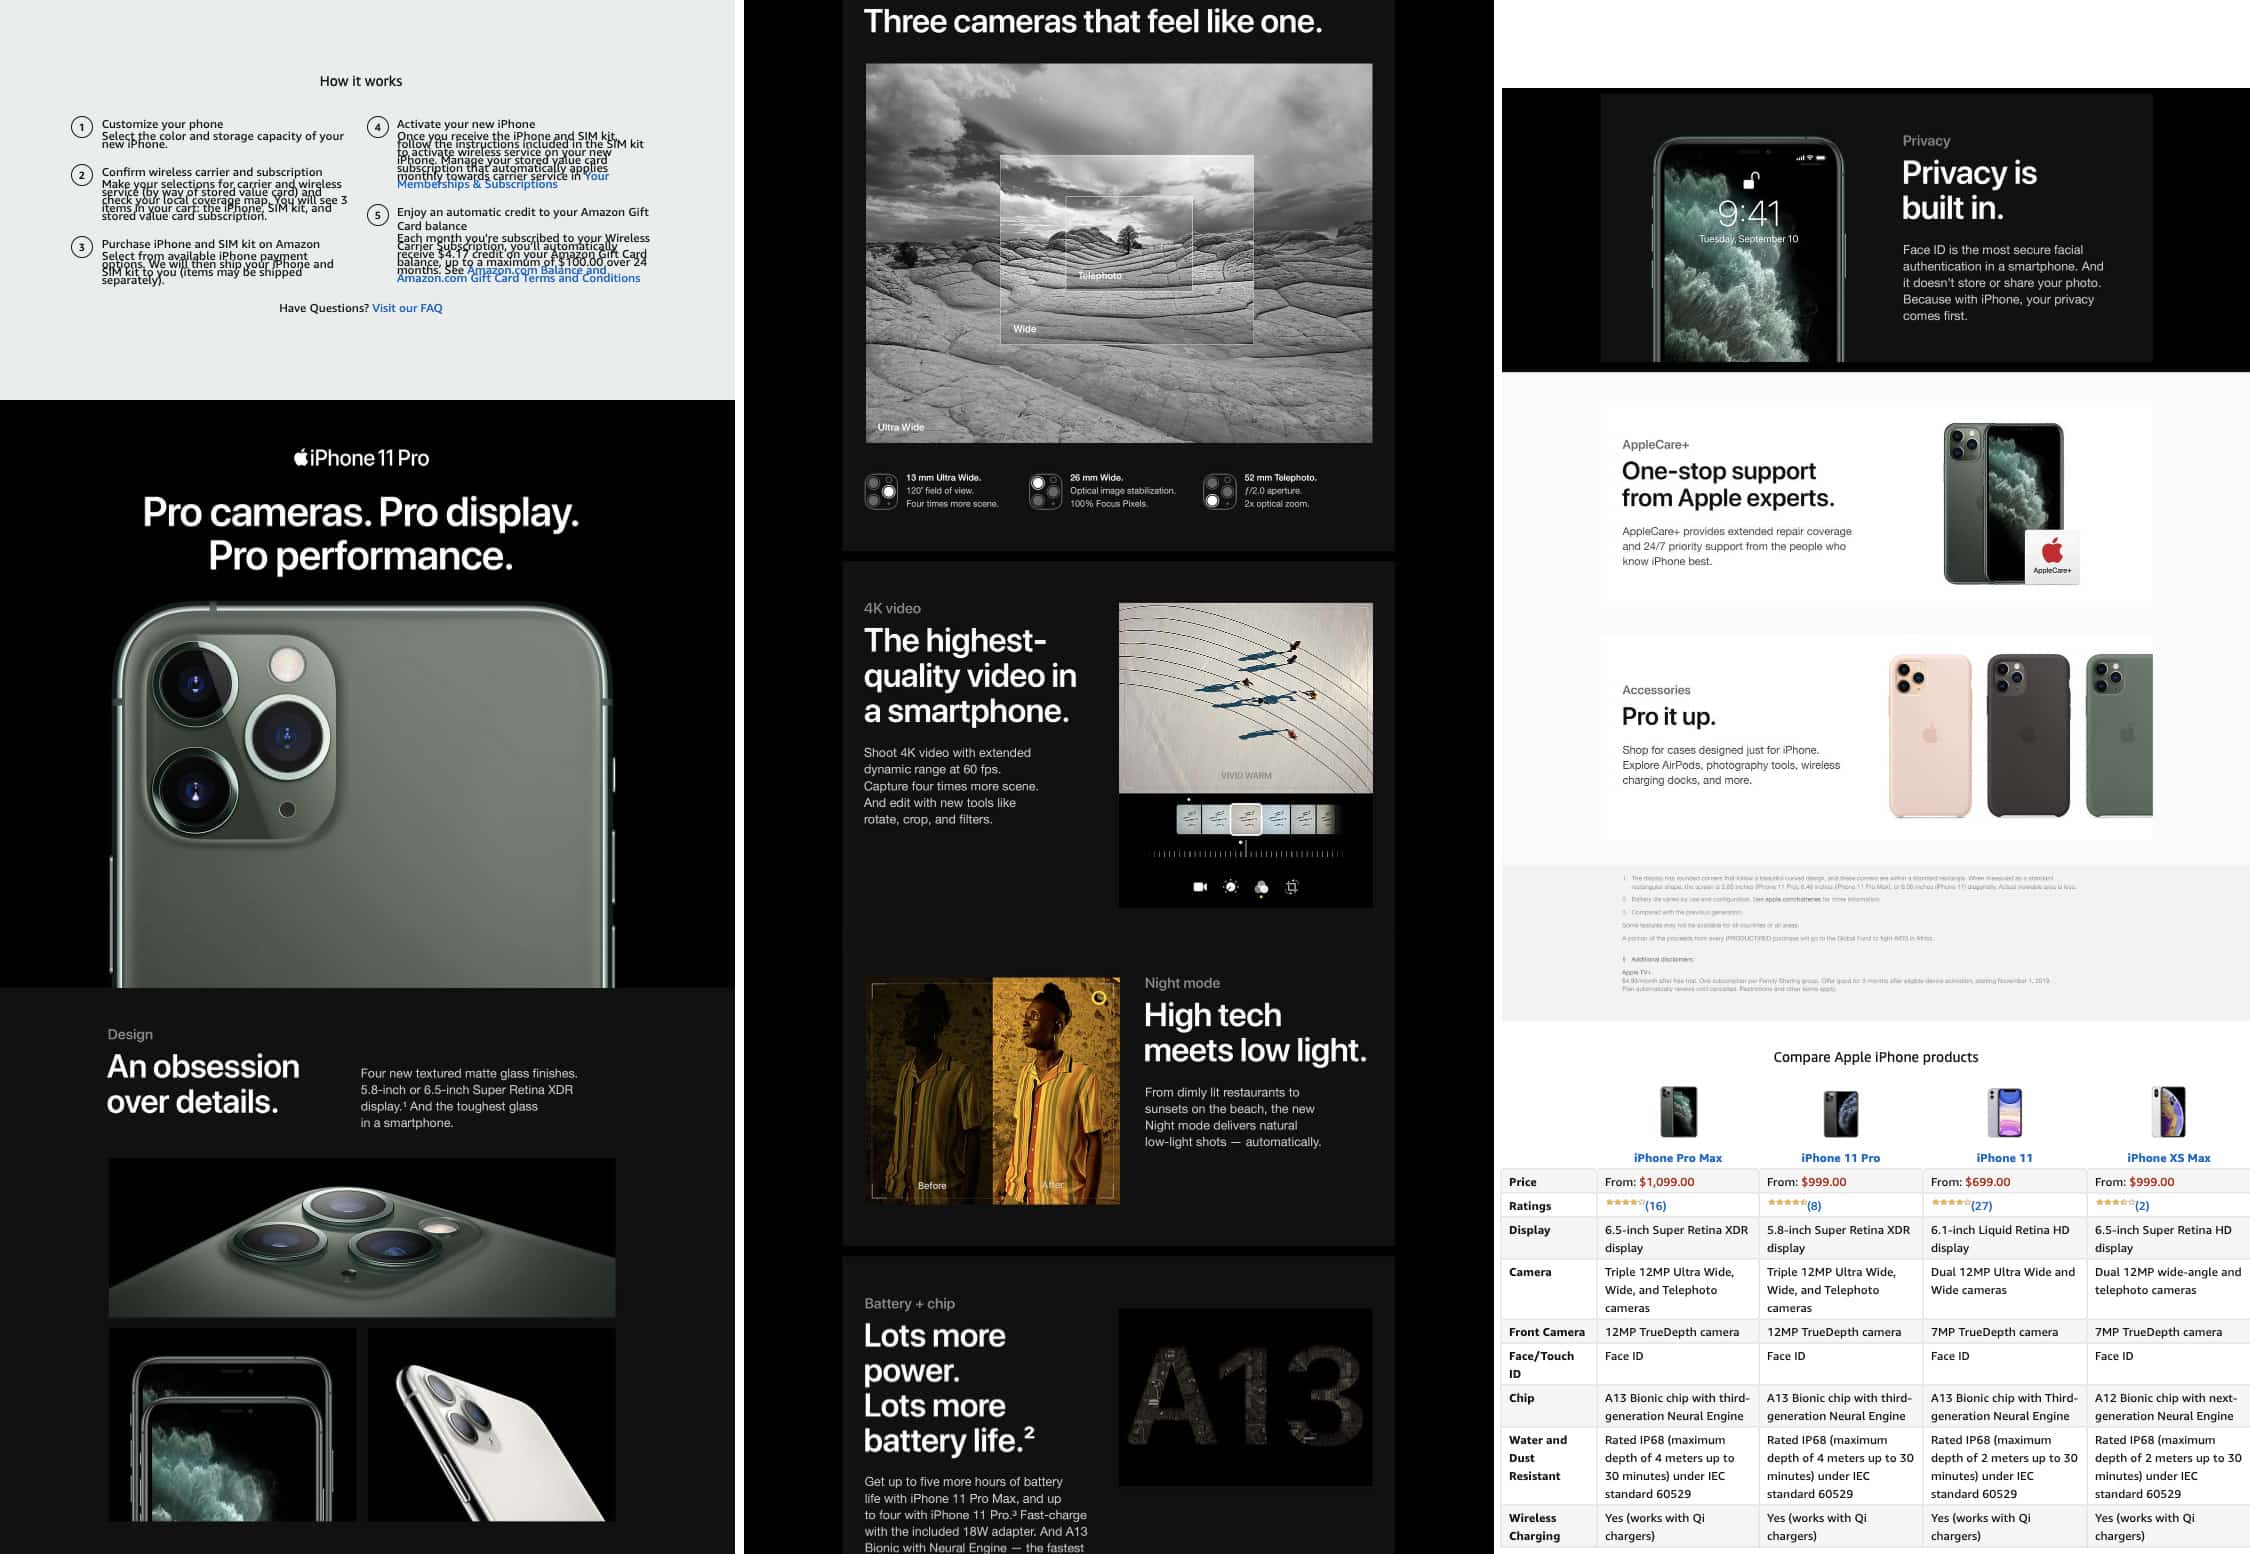The height and width of the screenshot is (1554, 2250).
Task: Click the 'Front Camera' row header
Action: [x=1547, y=1332]
